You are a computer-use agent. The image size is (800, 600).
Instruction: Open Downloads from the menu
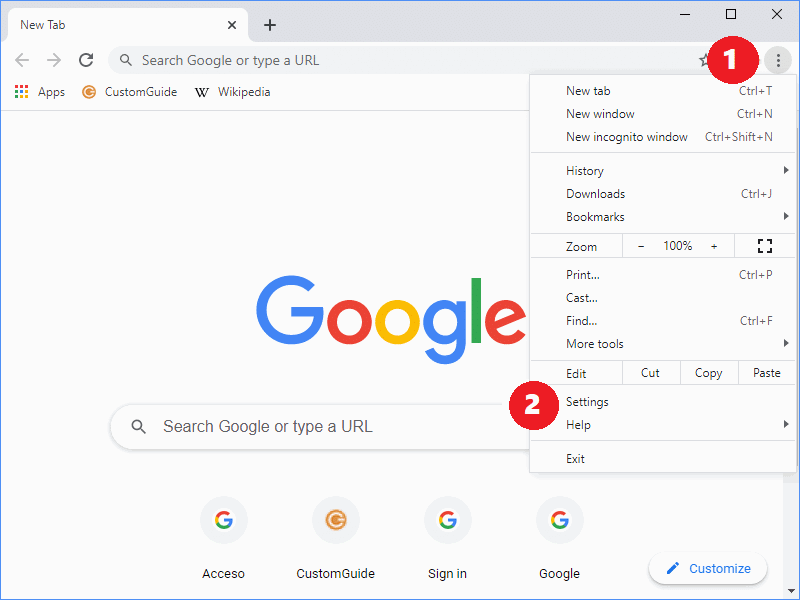click(x=662, y=194)
